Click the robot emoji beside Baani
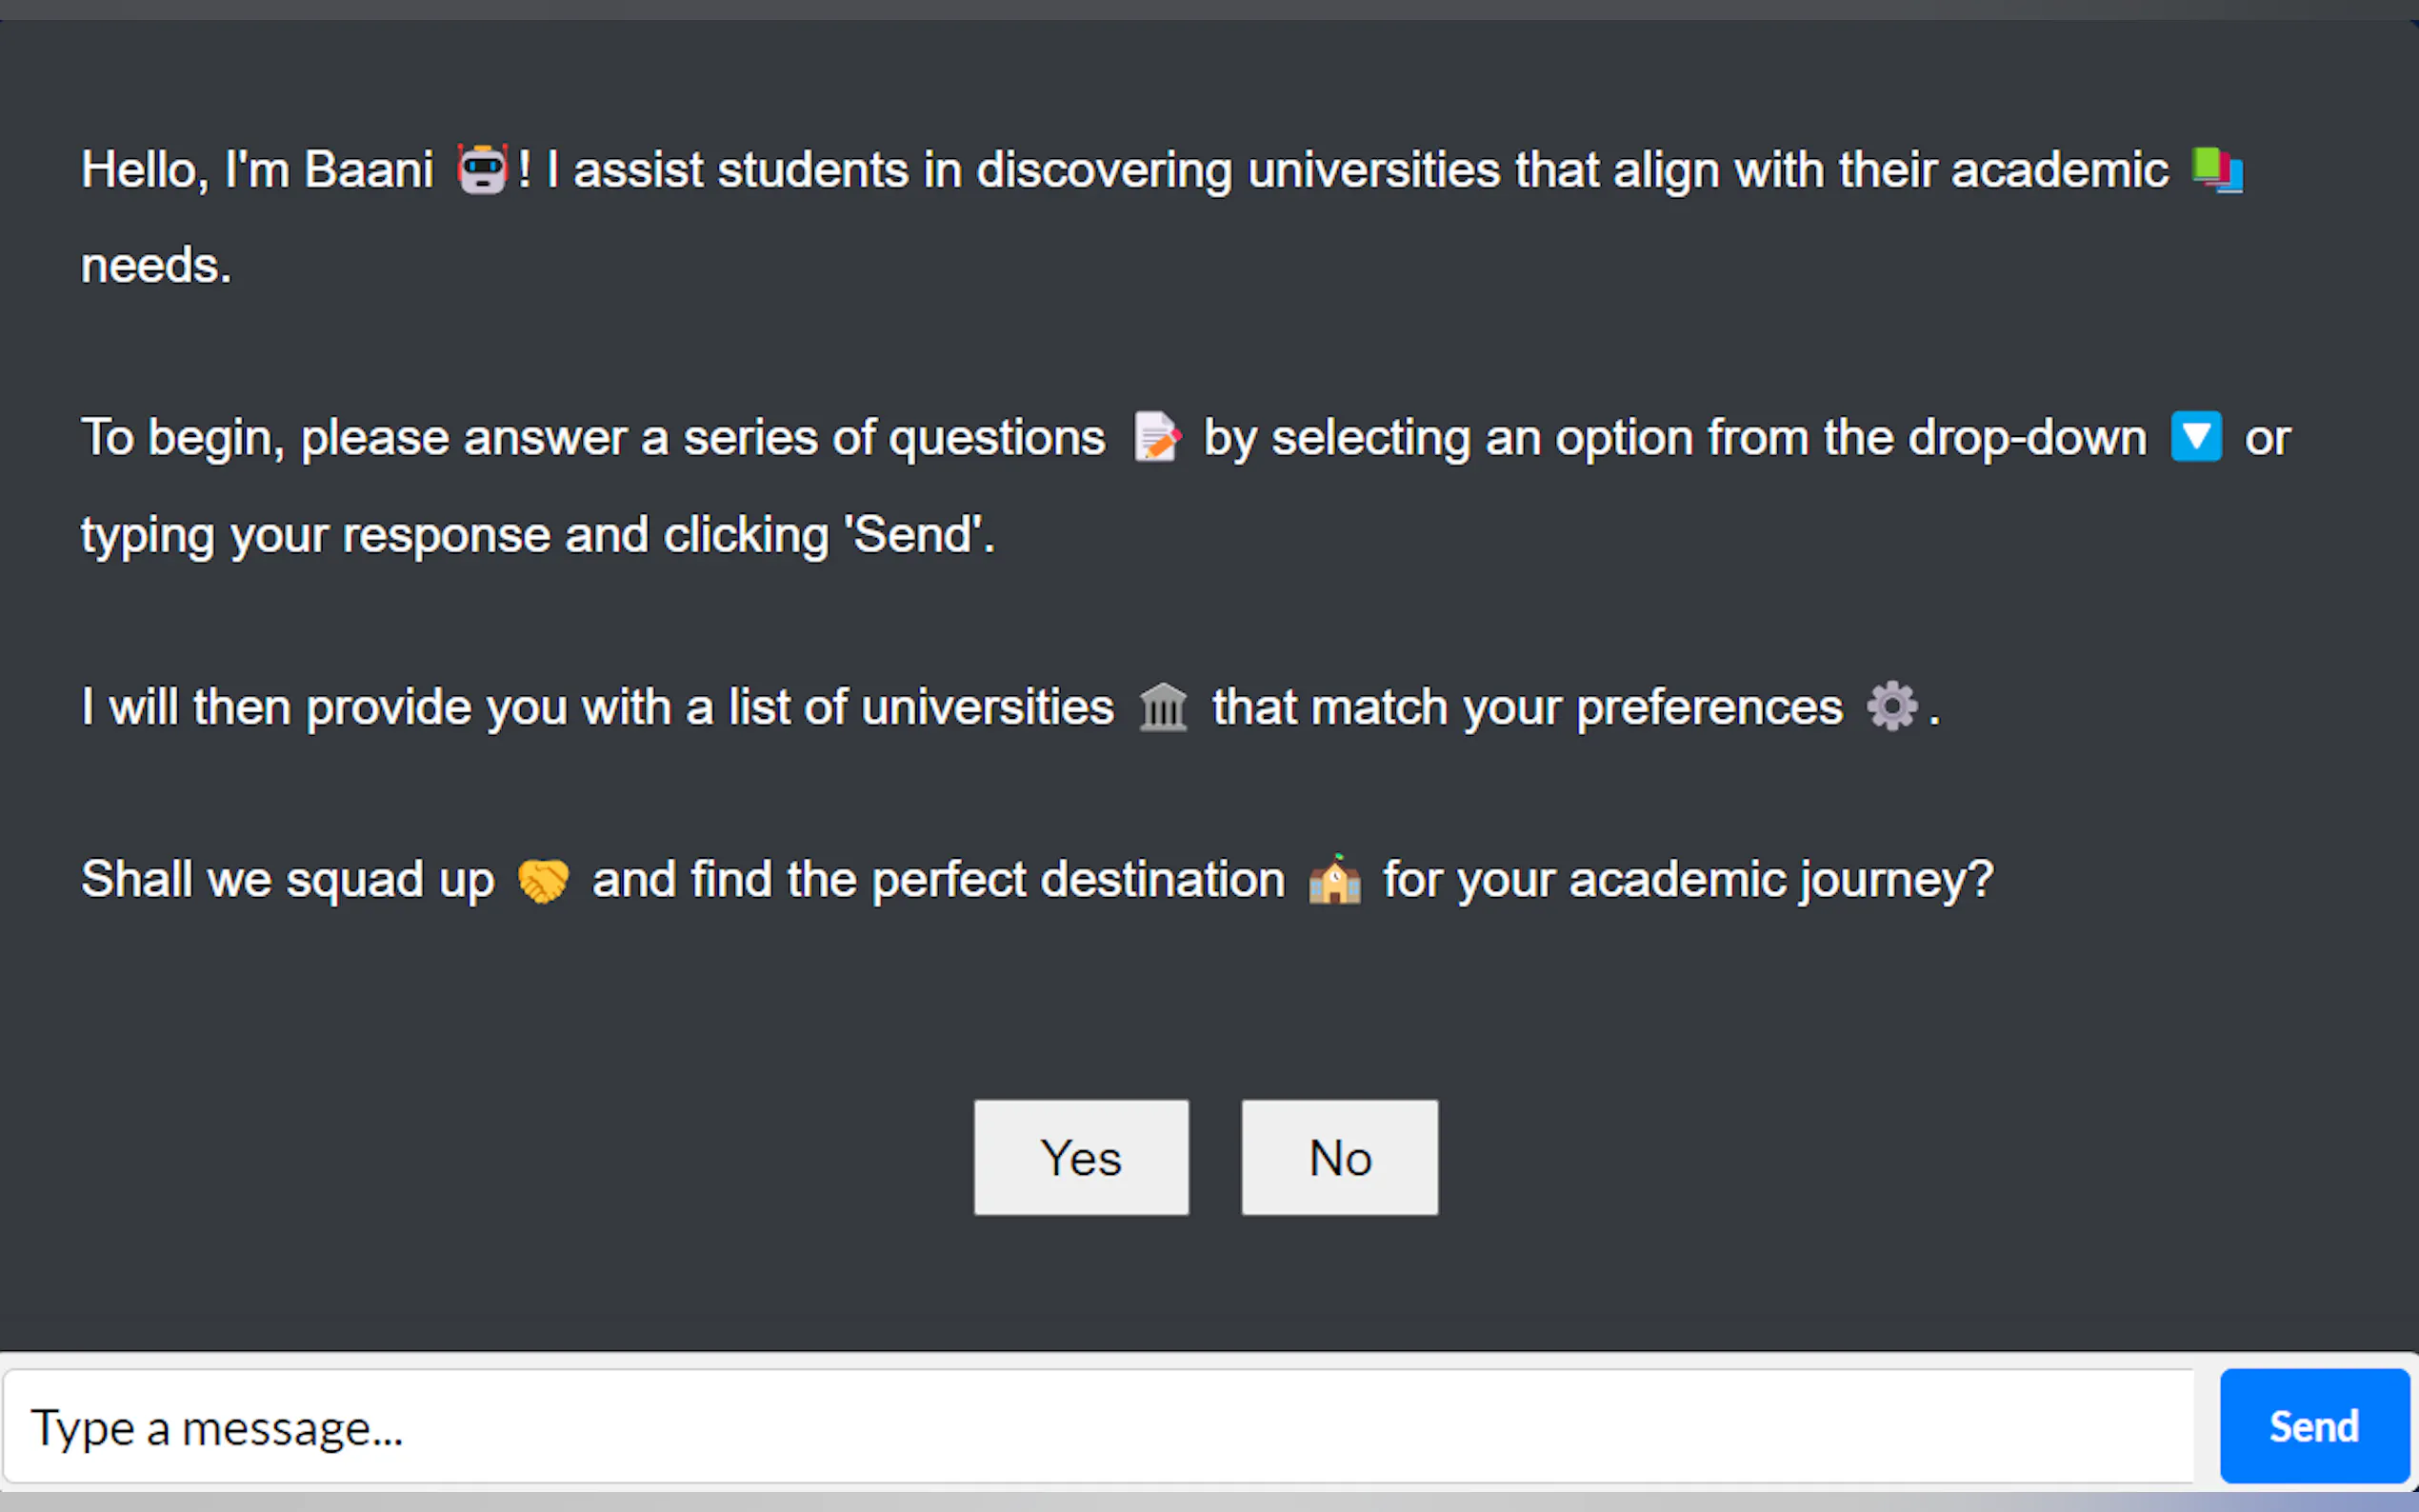This screenshot has width=2419, height=1512. click(x=482, y=169)
